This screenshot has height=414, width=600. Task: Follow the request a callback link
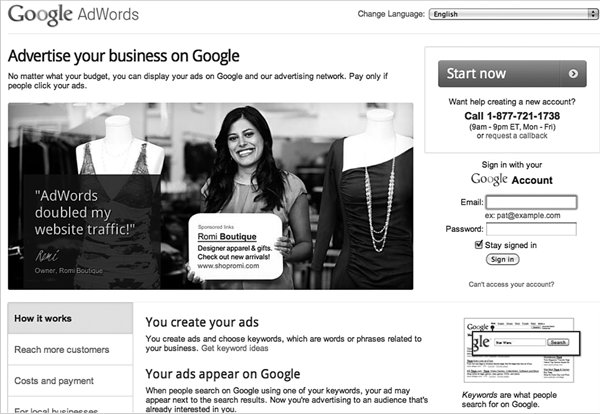tap(516, 136)
